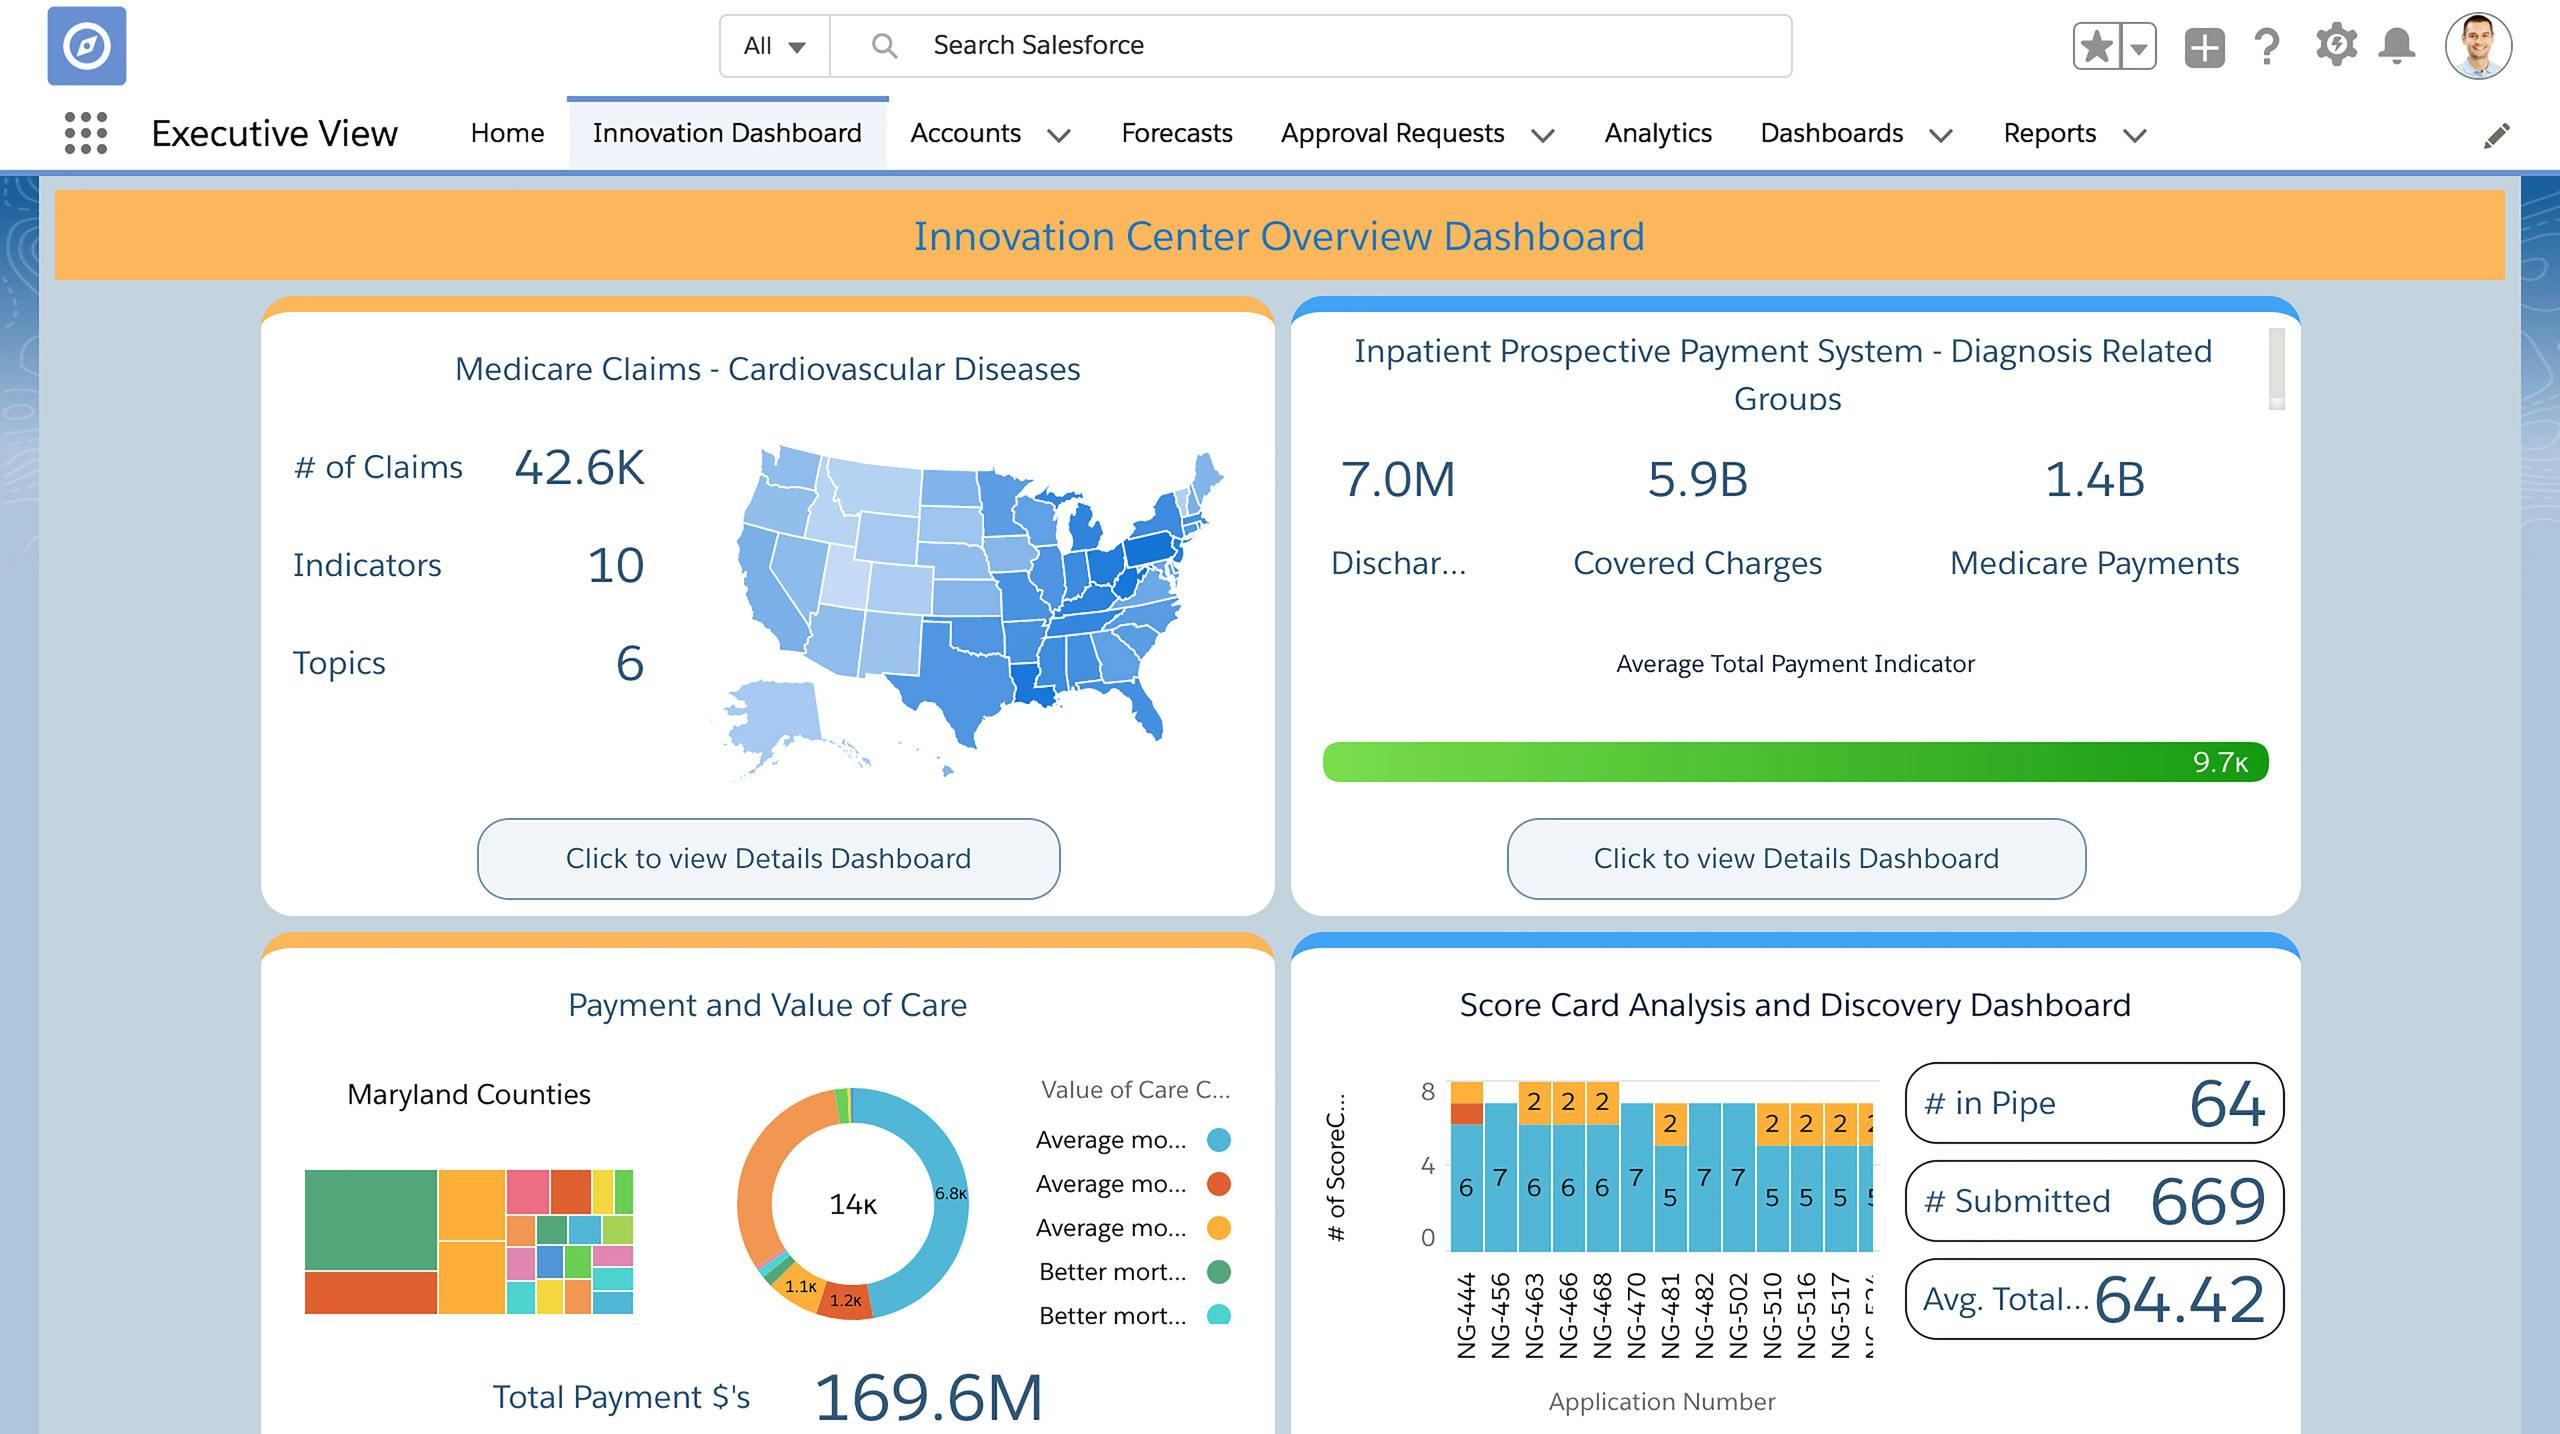Open the Analytics tab
The height and width of the screenshot is (1434, 2560).
pyautogui.click(x=1658, y=133)
